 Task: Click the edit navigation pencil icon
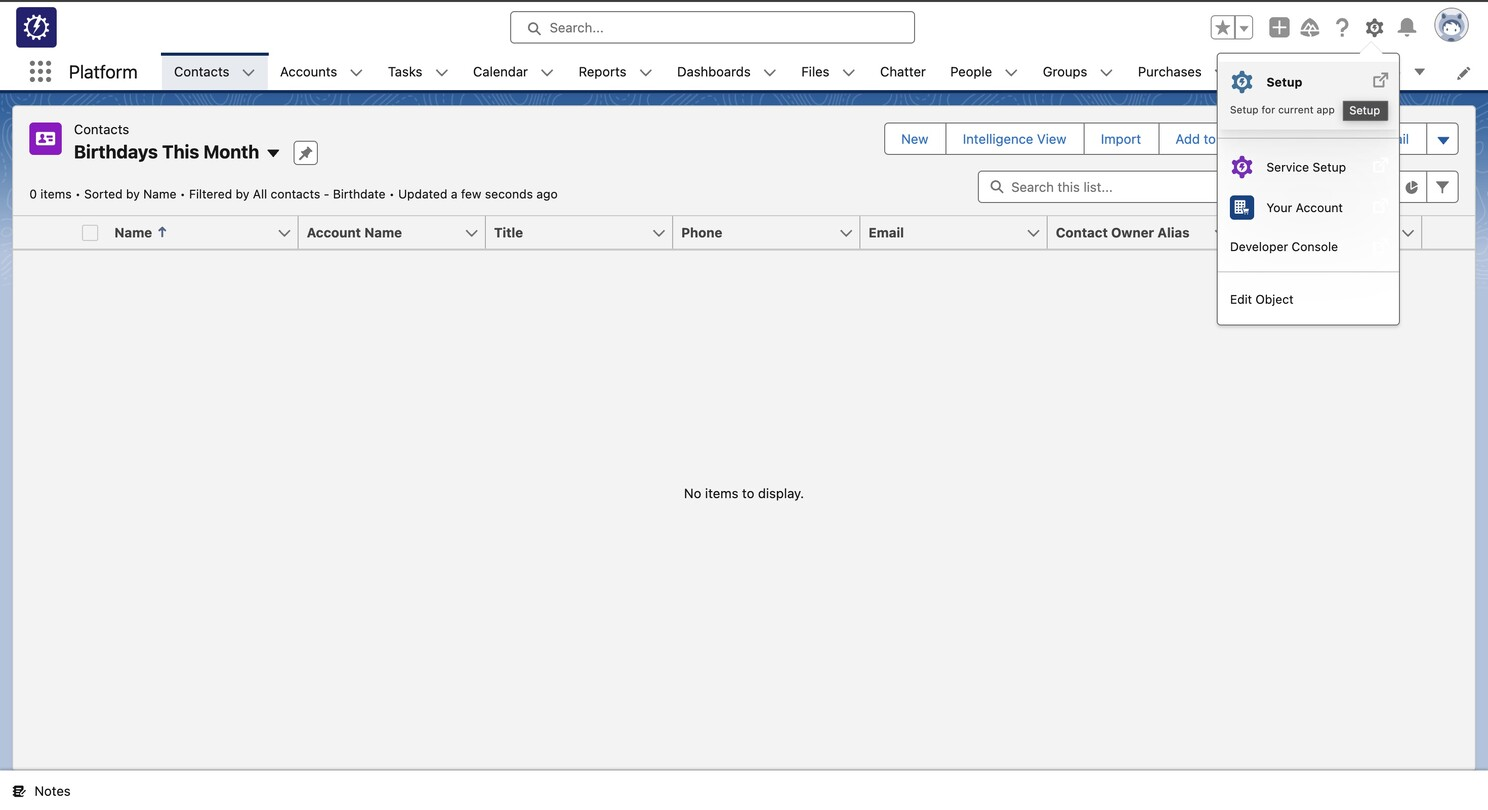click(x=1463, y=73)
